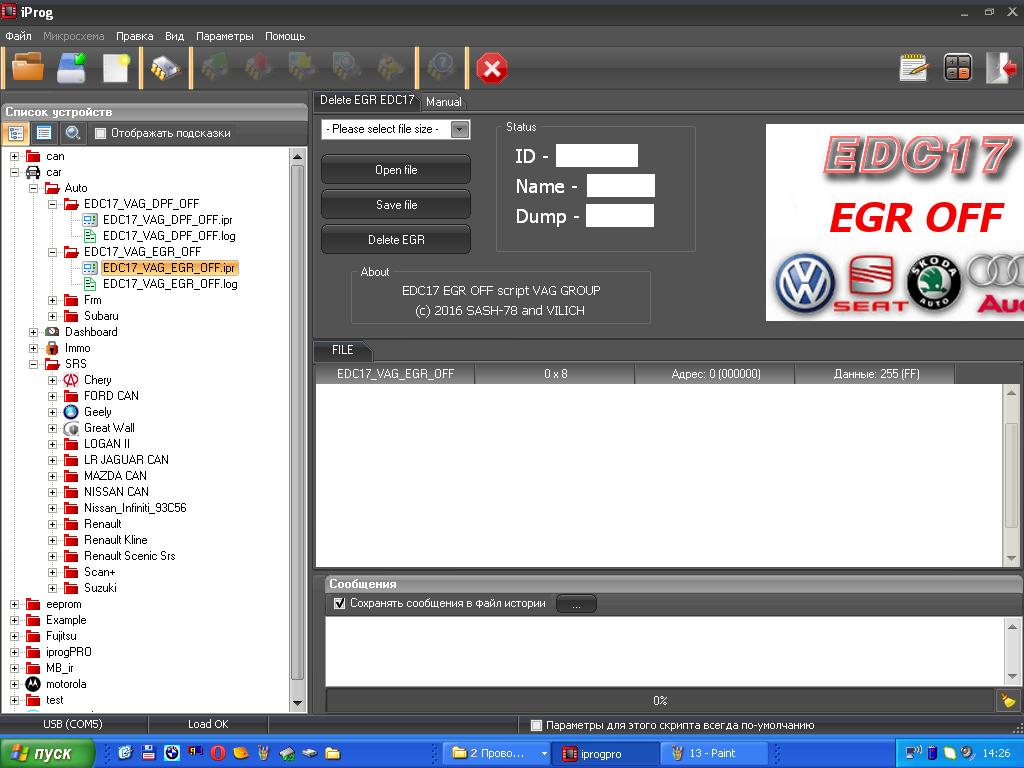The width and height of the screenshot is (1024, 768).
Task: Click the red X stop icon
Action: click(491, 68)
